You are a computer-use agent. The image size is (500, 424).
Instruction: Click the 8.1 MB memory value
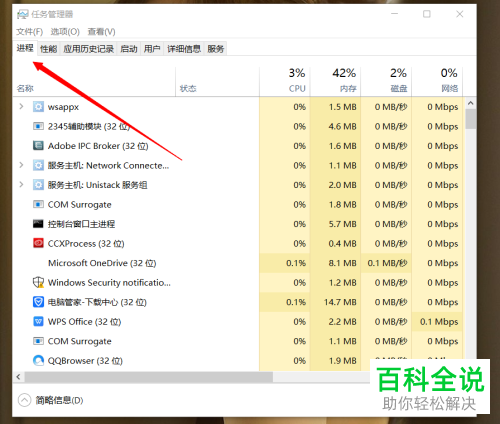[342, 263]
